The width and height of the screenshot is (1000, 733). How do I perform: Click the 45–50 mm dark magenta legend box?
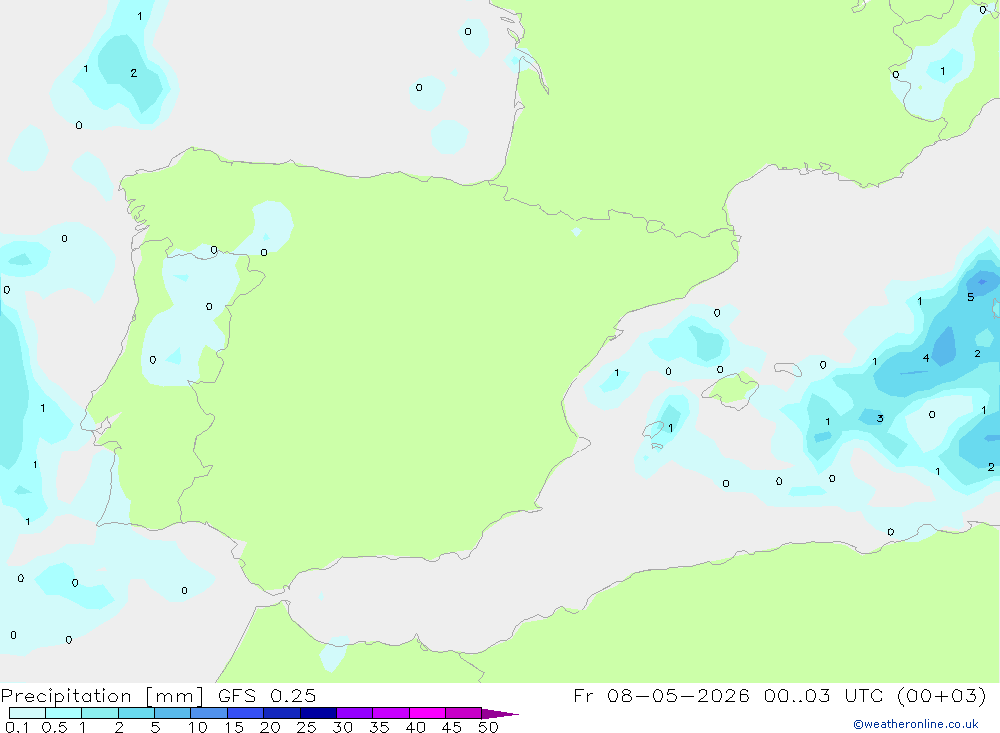[x=464, y=713]
